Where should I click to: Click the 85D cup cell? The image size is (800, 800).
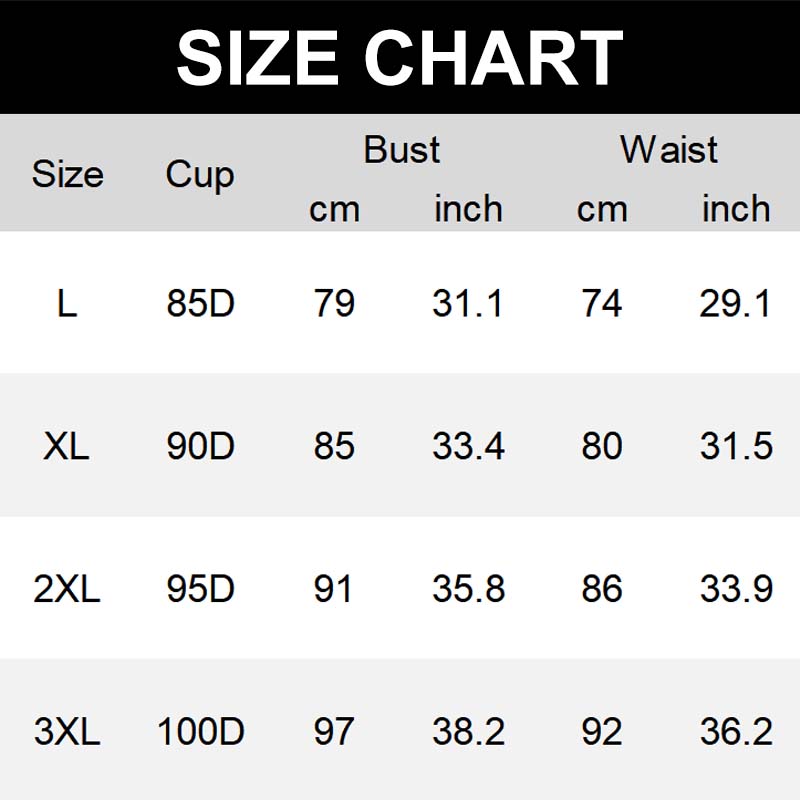(200, 303)
